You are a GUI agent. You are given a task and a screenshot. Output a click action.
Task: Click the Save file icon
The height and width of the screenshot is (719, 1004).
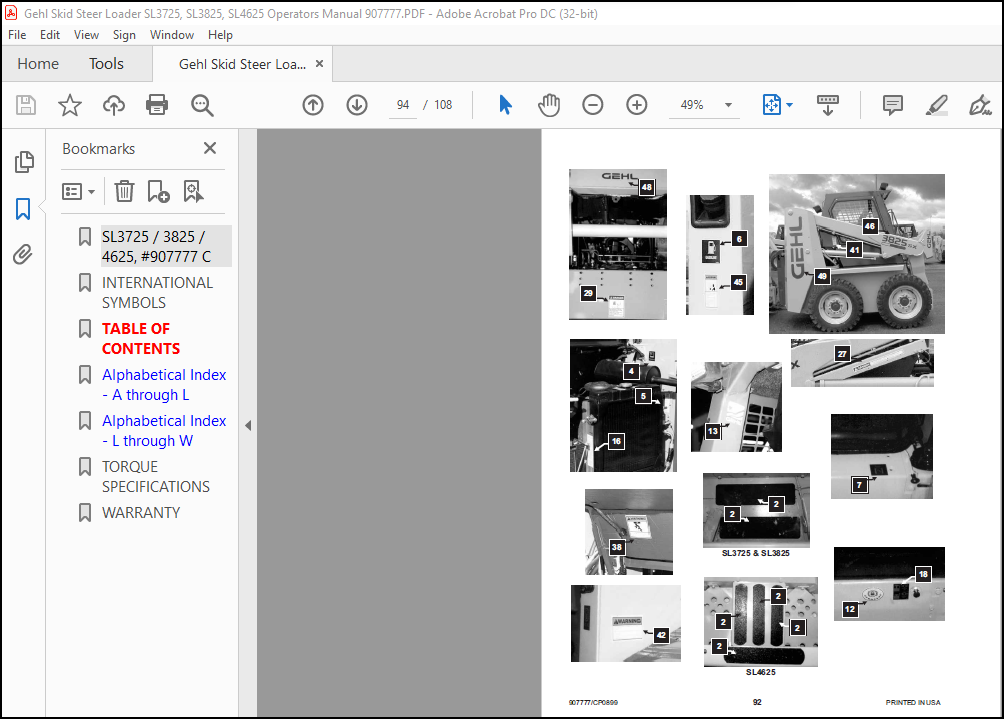click(x=26, y=105)
